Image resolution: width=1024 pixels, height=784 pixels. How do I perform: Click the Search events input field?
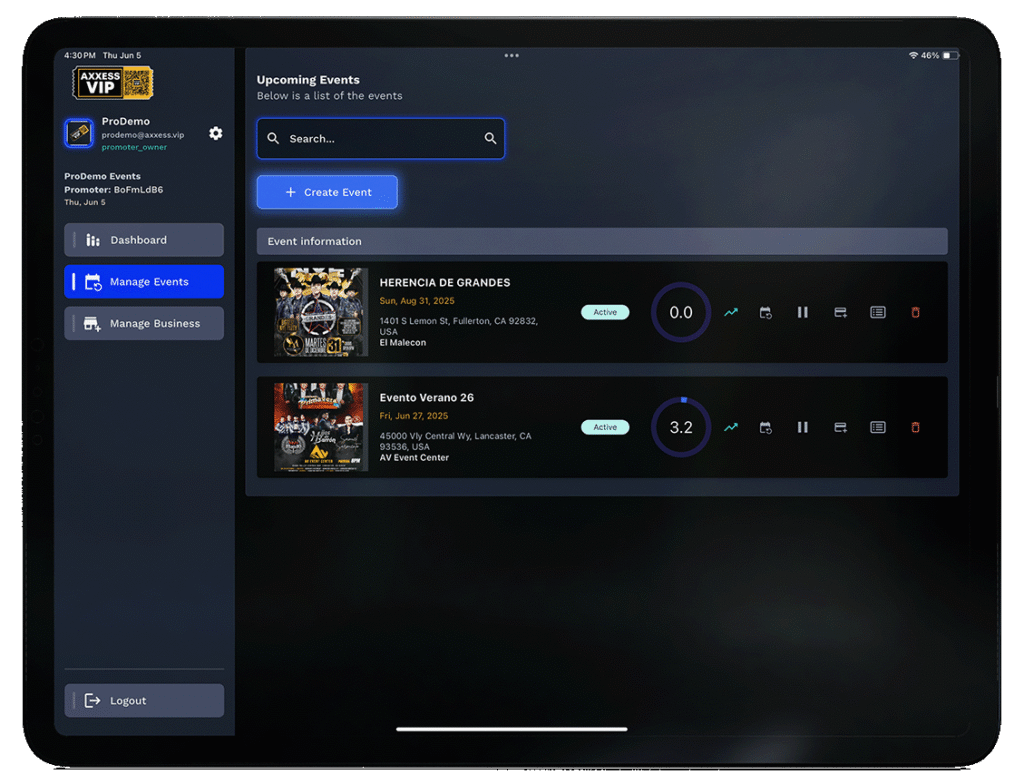coord(380,139)
